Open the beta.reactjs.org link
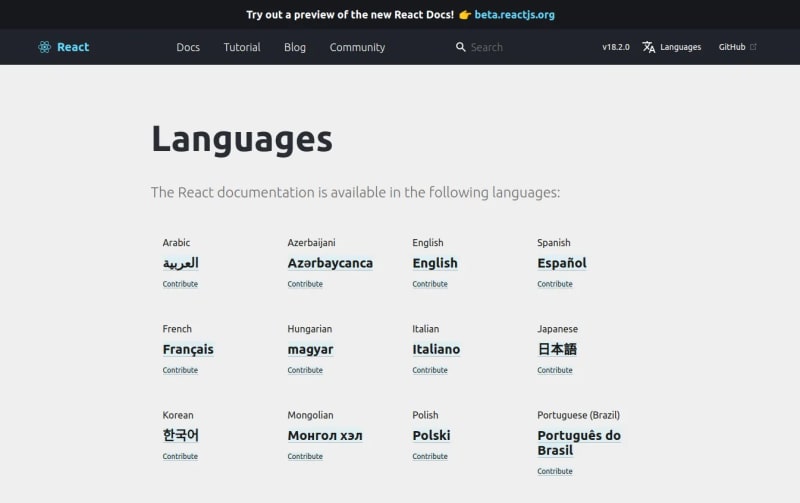This screenshot has height=503, width=800. tap(514, 15)
